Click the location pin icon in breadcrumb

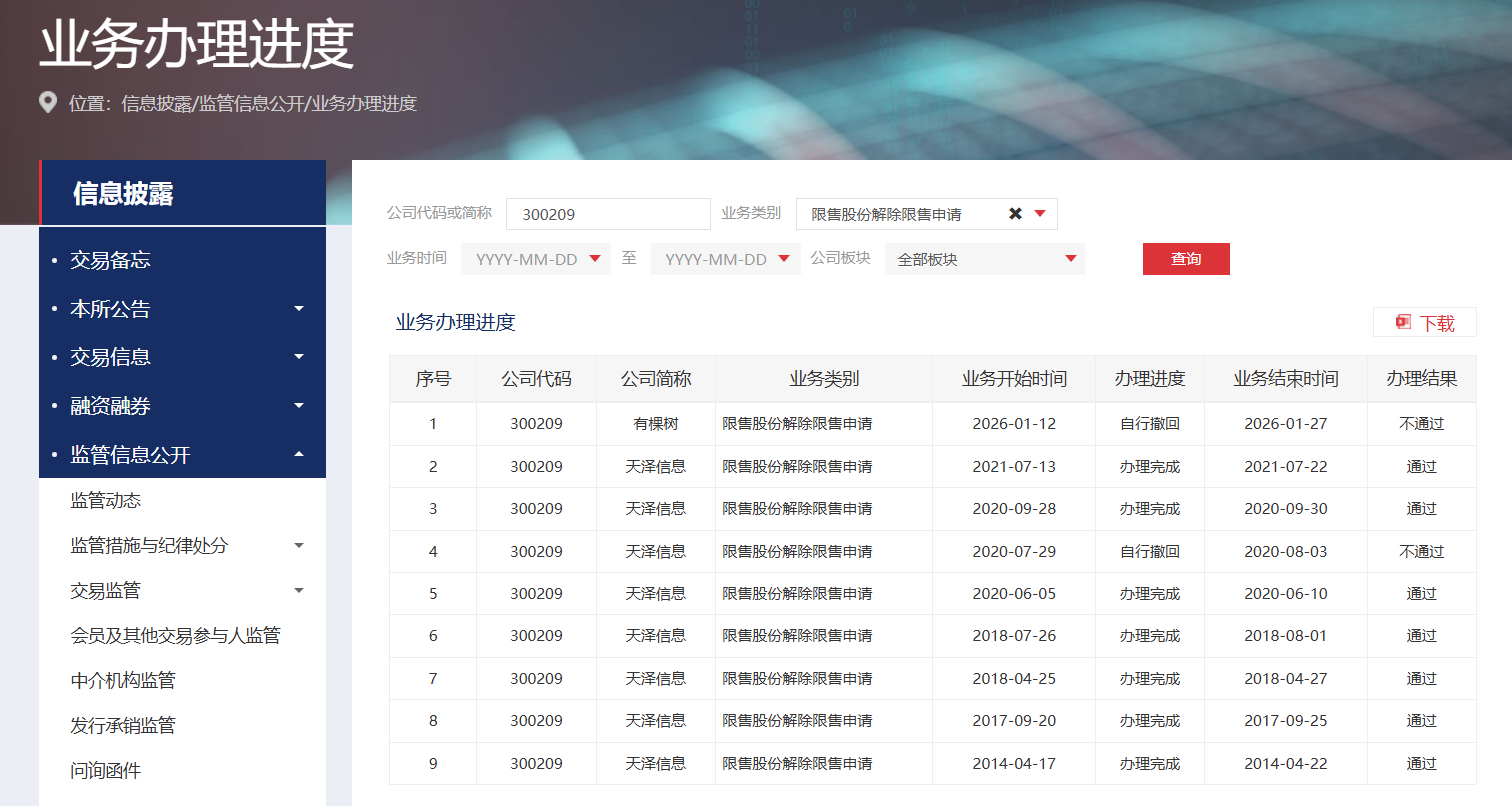[47, 103]
